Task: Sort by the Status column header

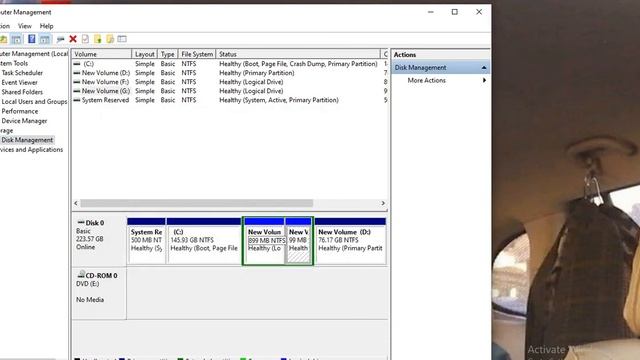Action: tap(298, 54)
